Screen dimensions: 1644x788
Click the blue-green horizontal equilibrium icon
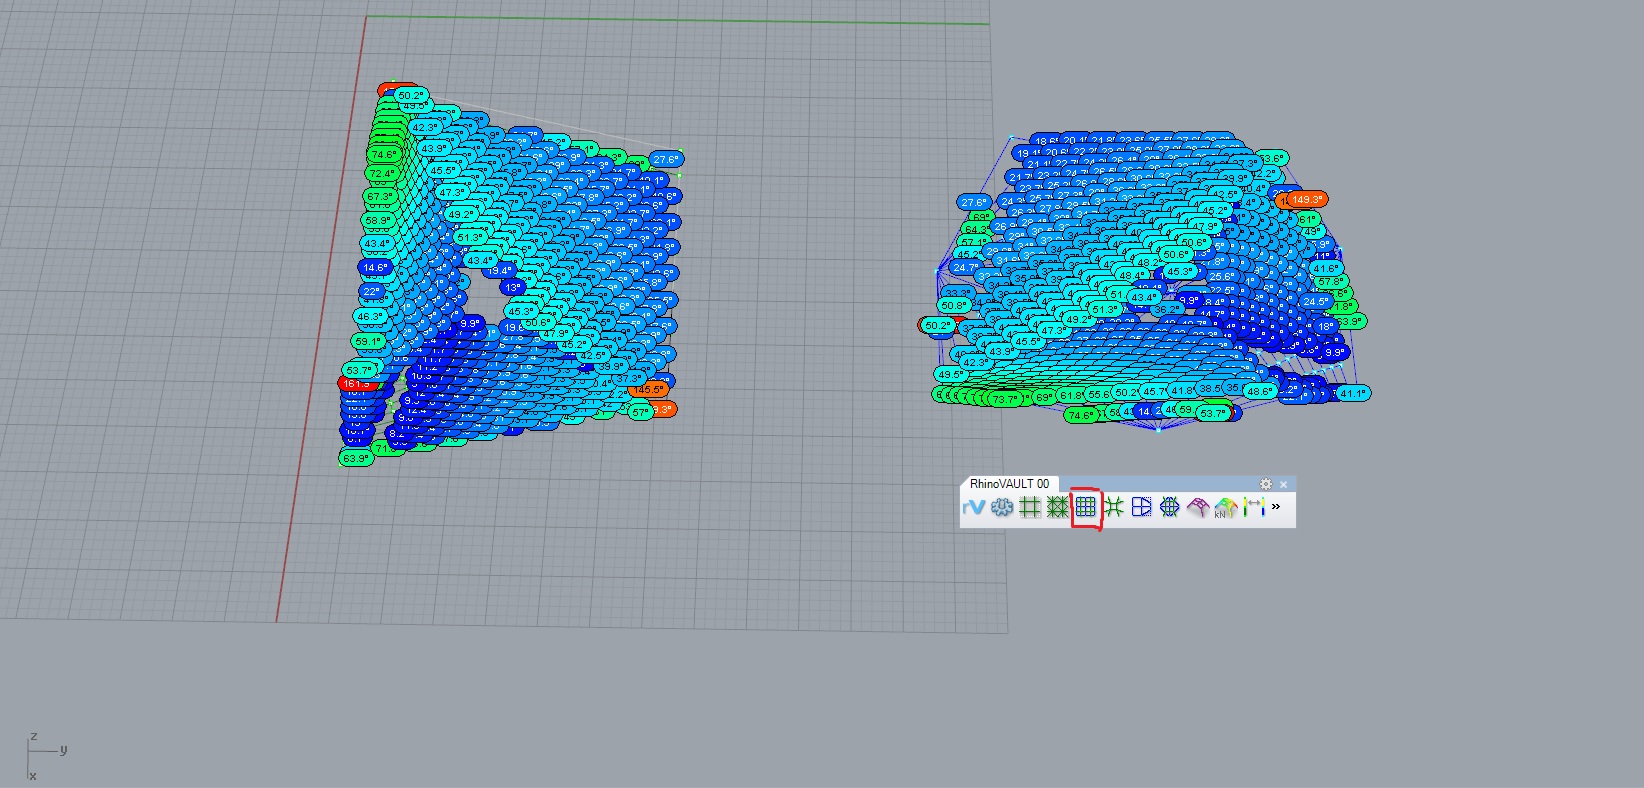click(1170, 508)
